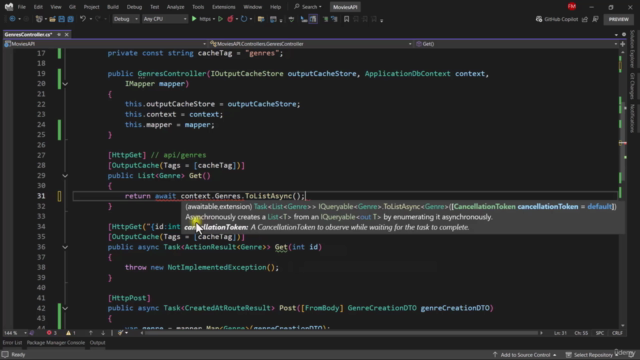This screenshot has width=640, height=360.
Task: Click the warnings count indicator showing 1
Action: click(x=71, y=333)
